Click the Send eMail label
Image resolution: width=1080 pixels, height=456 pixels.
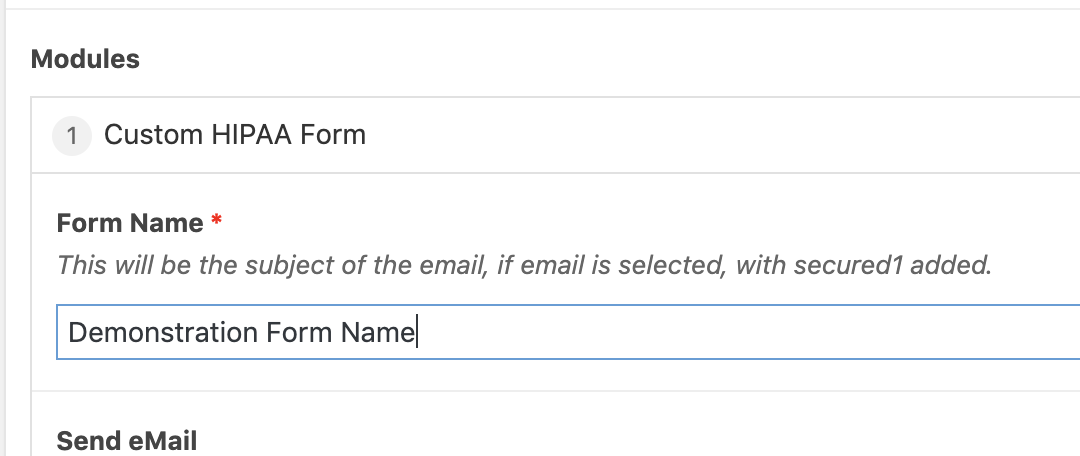[x=127, y=441]
